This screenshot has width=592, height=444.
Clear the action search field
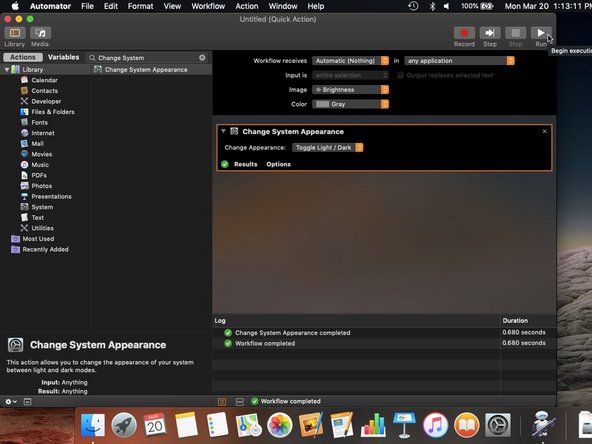click(x=202, y=57)
